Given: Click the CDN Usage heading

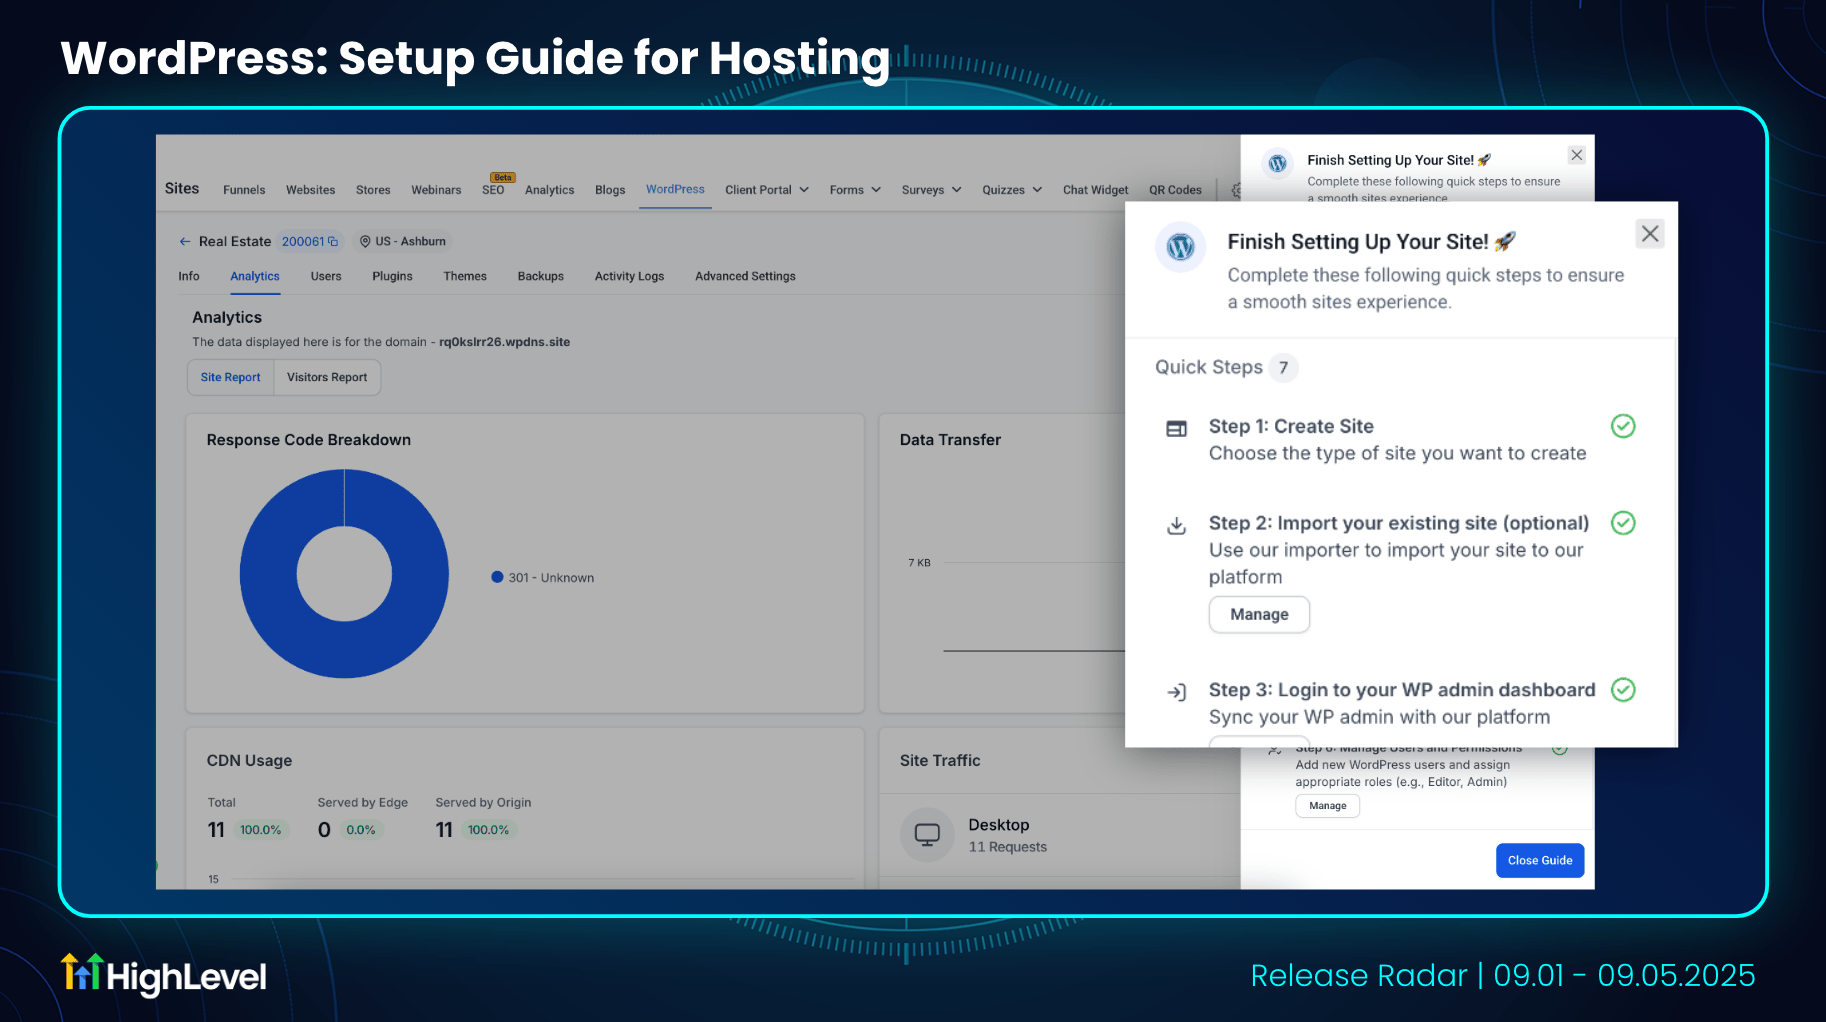Looking at the screenshot, I should [x=249, y=761].
